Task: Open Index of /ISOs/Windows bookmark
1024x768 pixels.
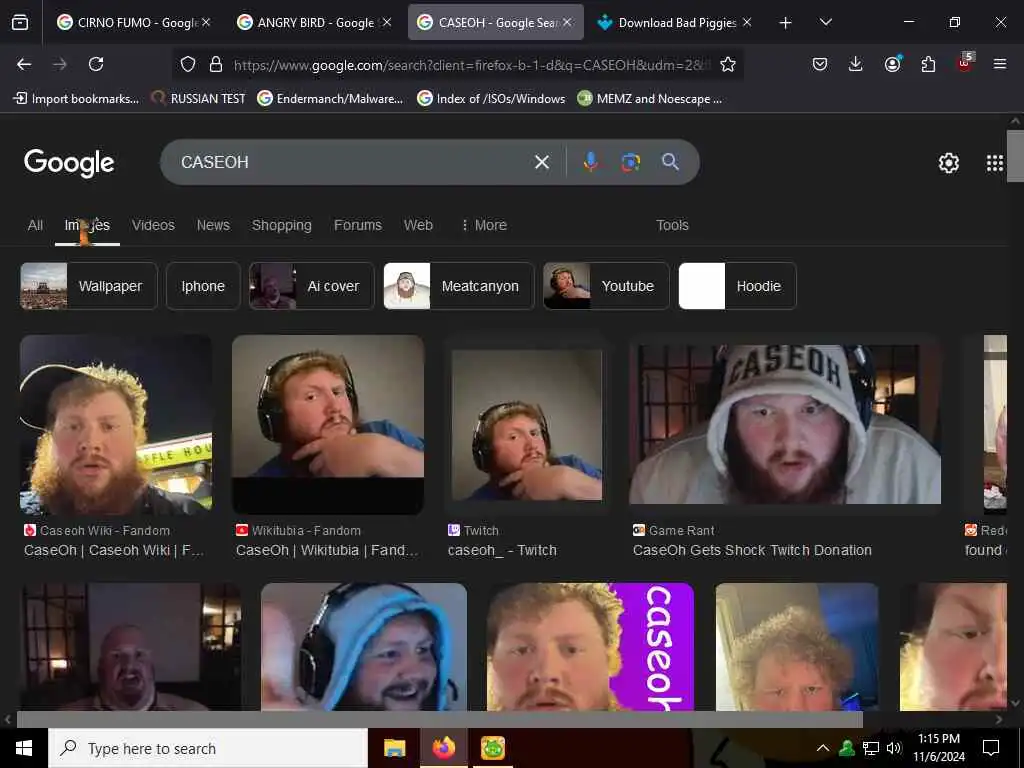Action: point(491,99)
